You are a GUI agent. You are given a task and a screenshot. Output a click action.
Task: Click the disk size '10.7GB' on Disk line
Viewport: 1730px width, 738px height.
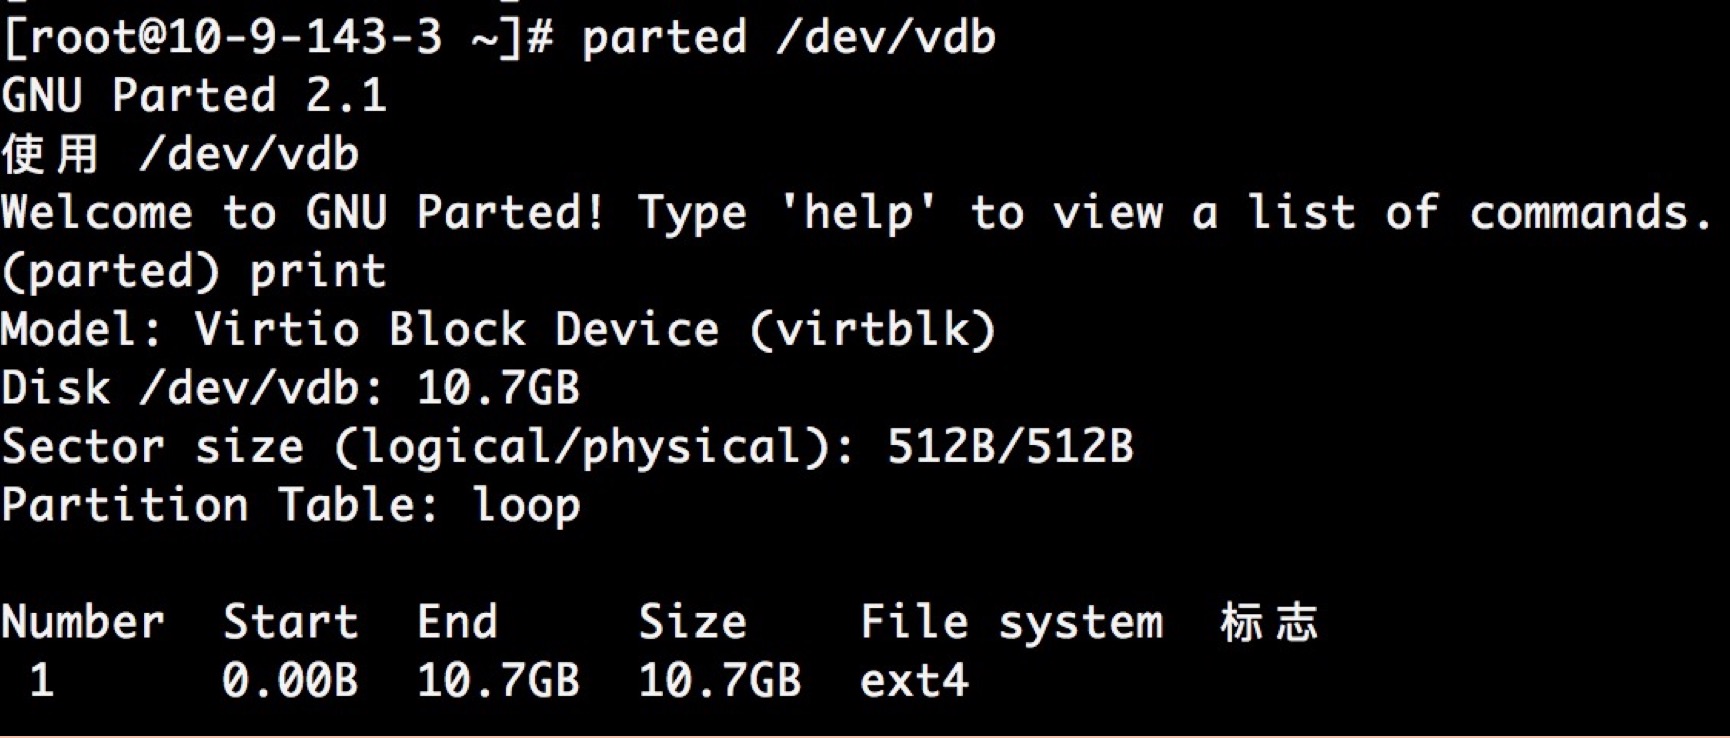pos(498,388)
